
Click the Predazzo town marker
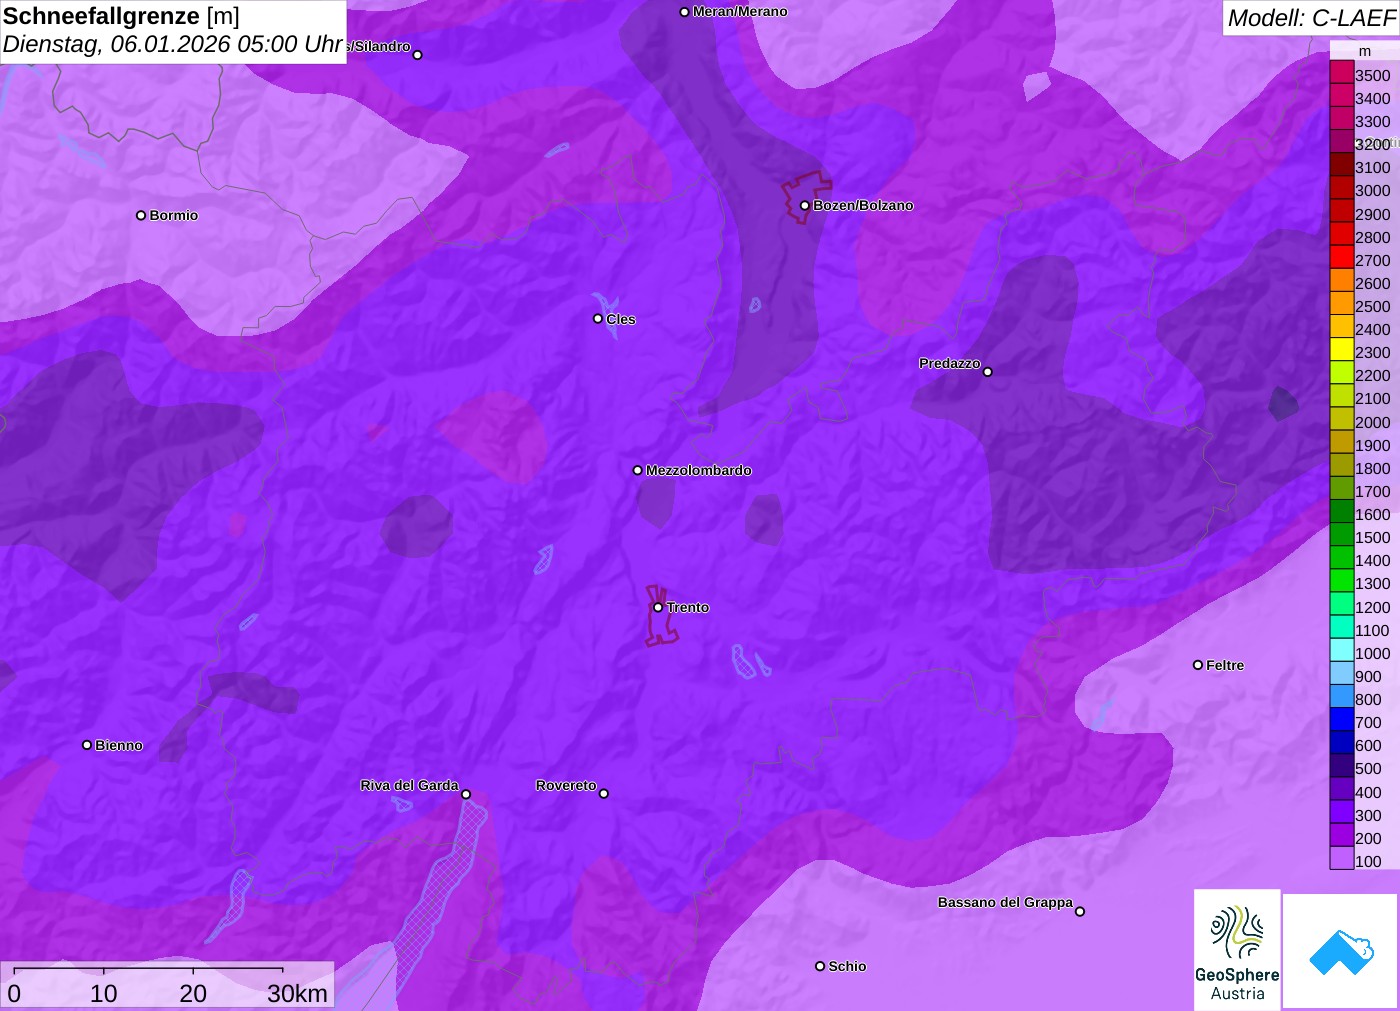pos(988,371)
